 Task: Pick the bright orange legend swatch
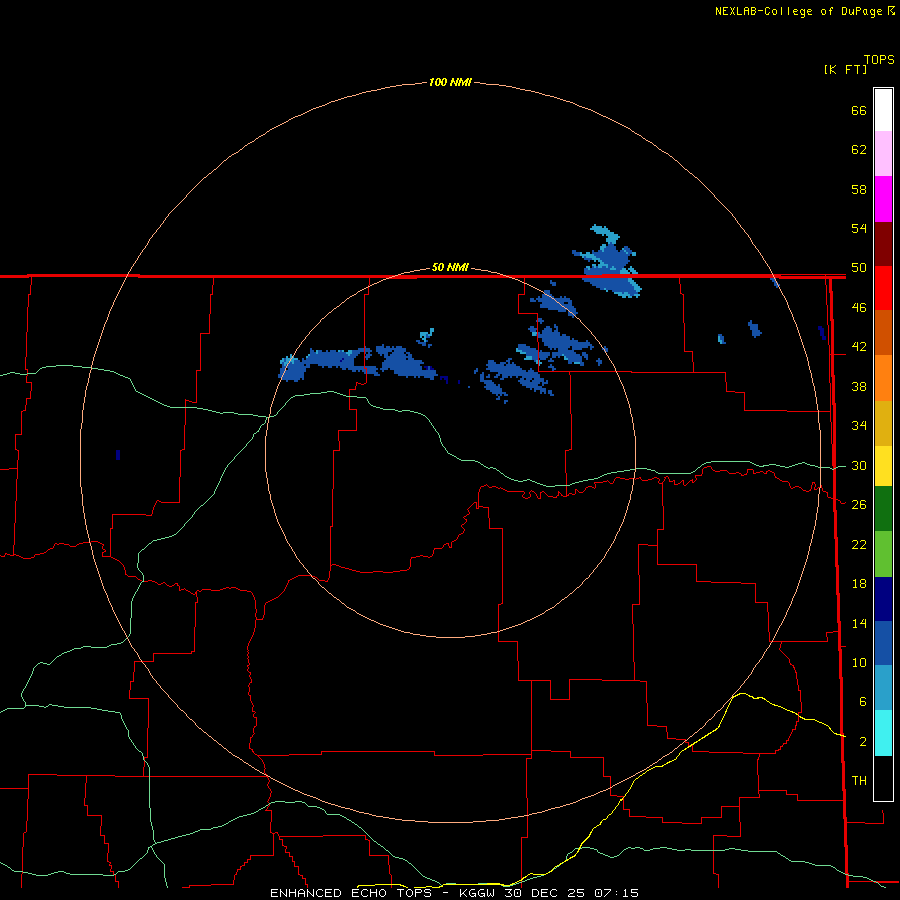point(883,378)
